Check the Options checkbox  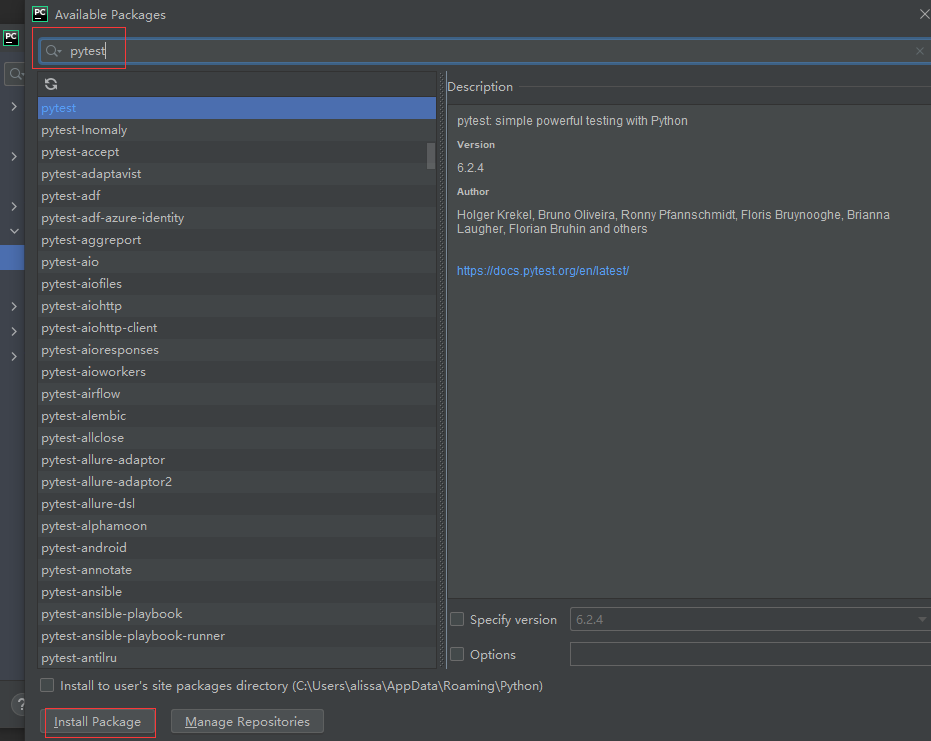(457, 655)
